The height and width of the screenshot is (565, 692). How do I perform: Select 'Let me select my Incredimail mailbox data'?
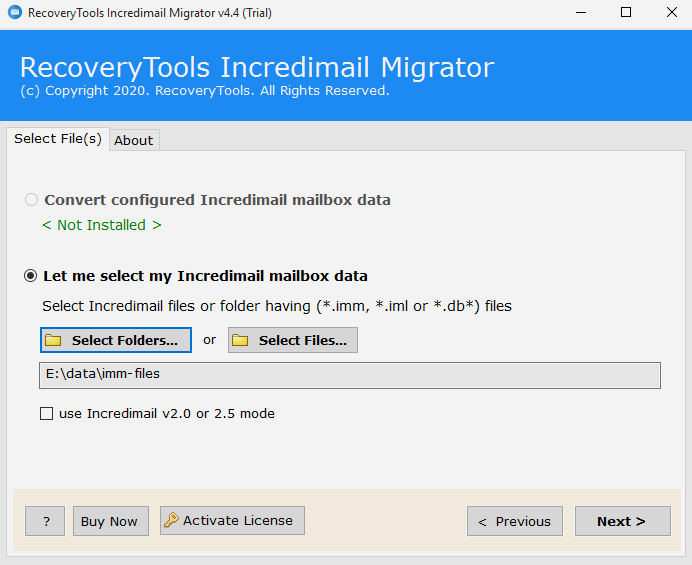32,276
